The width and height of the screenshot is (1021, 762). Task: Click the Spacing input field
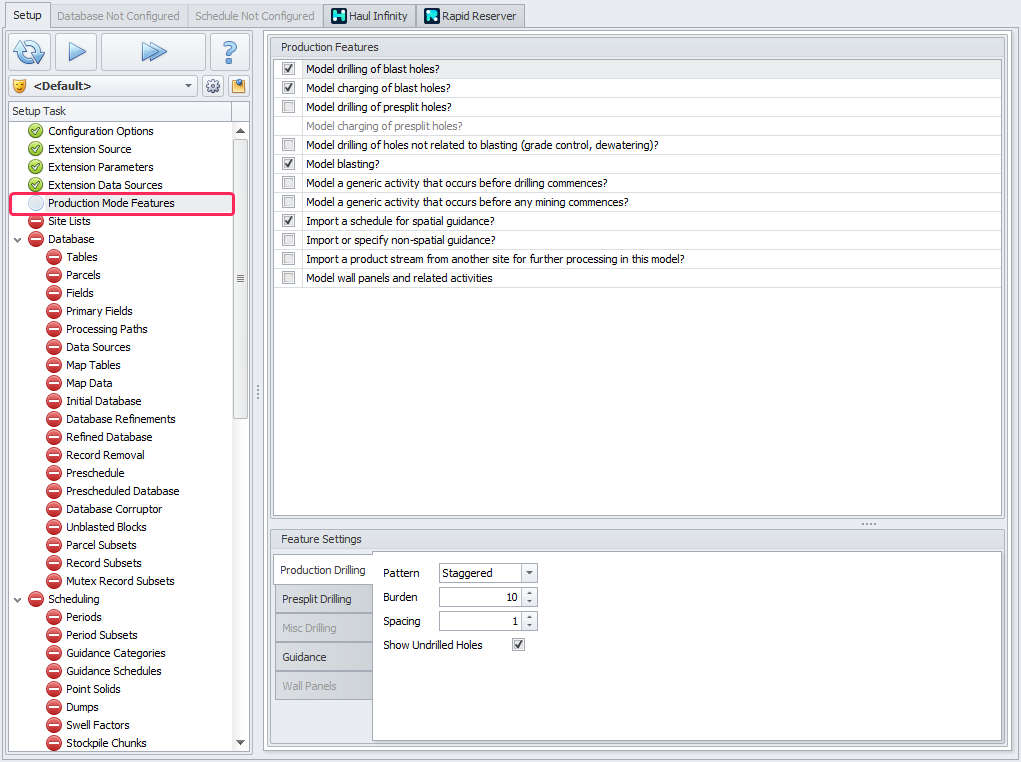click(x=481, y=621)
